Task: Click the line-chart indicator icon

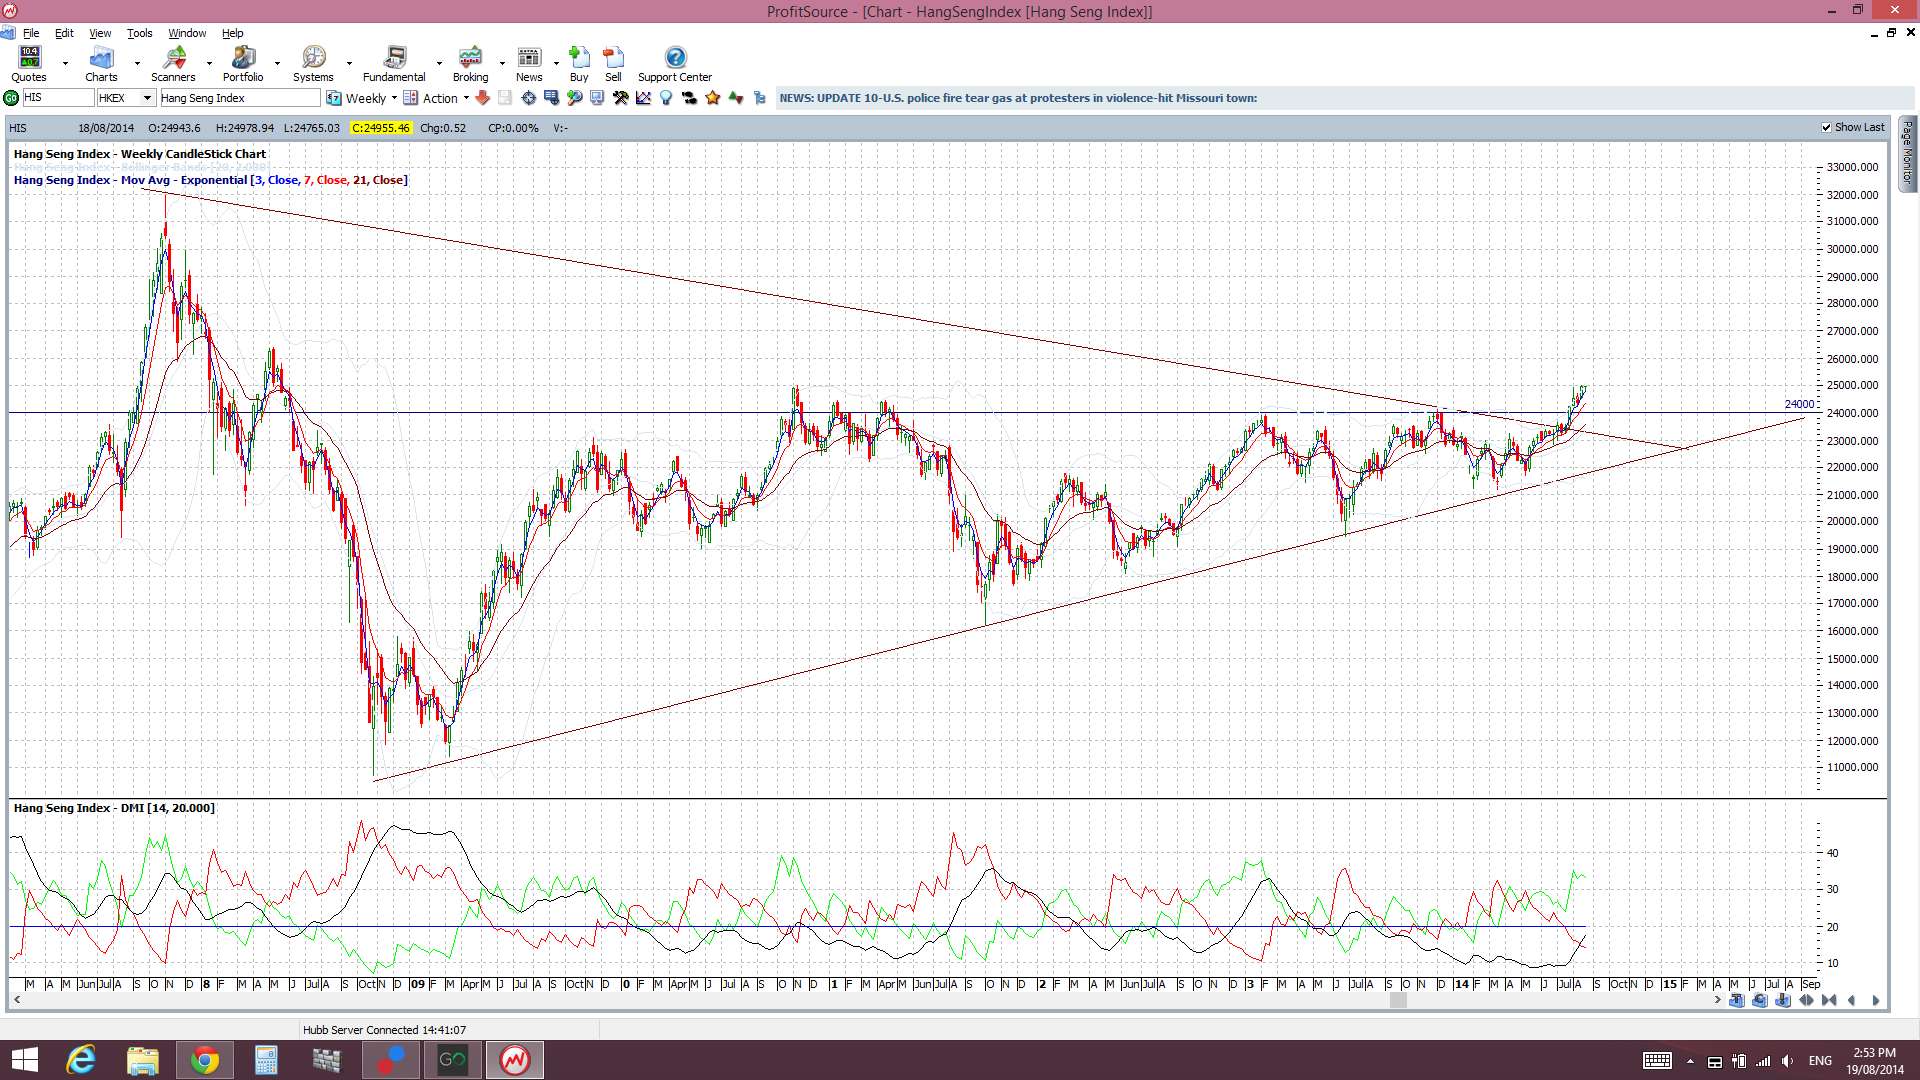Action: (643, 98)
